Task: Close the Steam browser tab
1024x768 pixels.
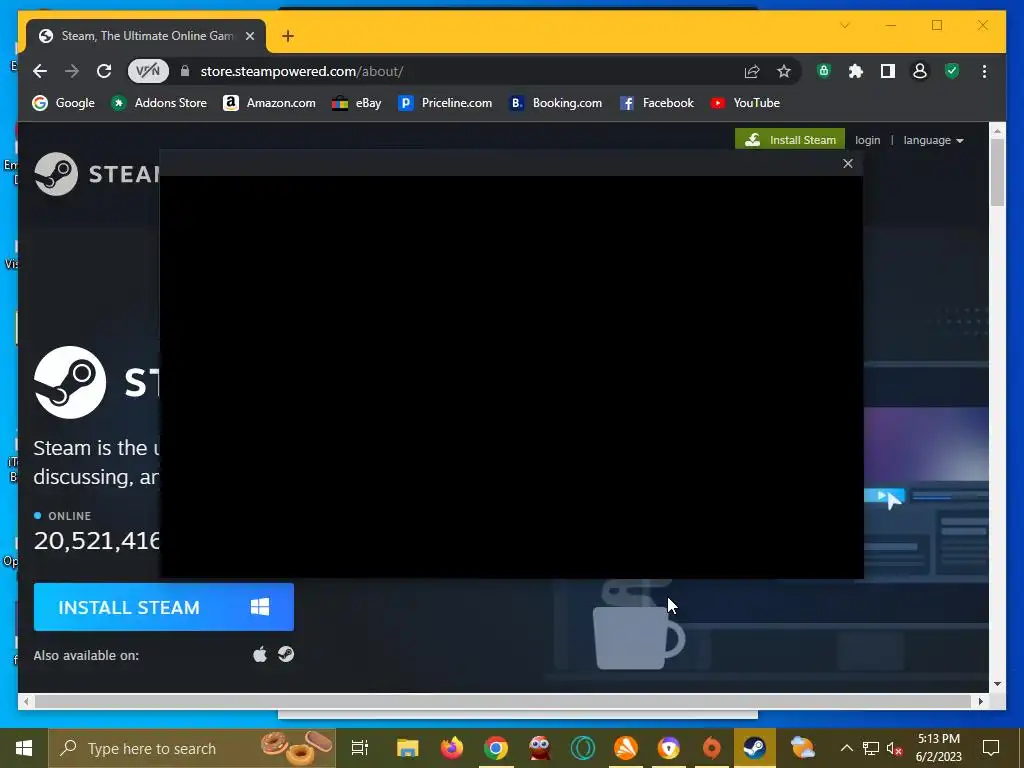Action: click(x=249, y=36)
